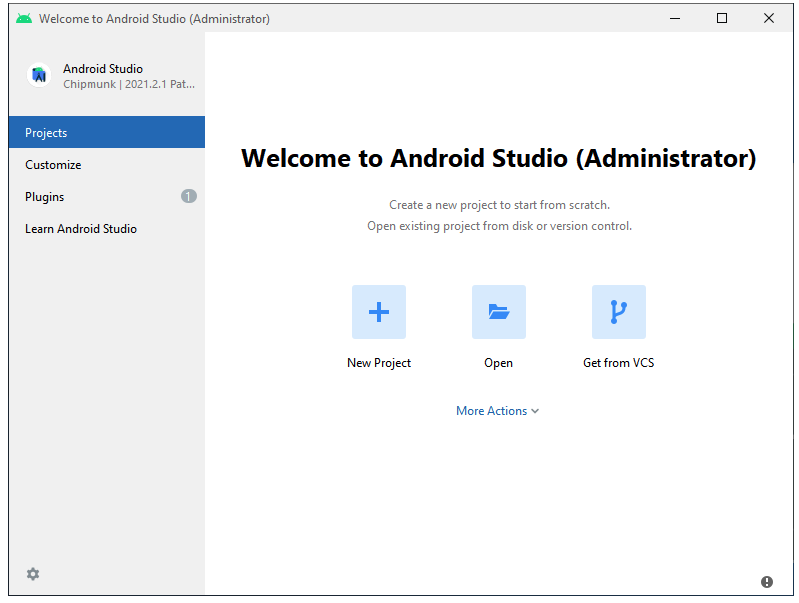The height and width of the screenshot is (603, 799).
Task: Click the Plugins update count badge
Action: coord(189,196)
